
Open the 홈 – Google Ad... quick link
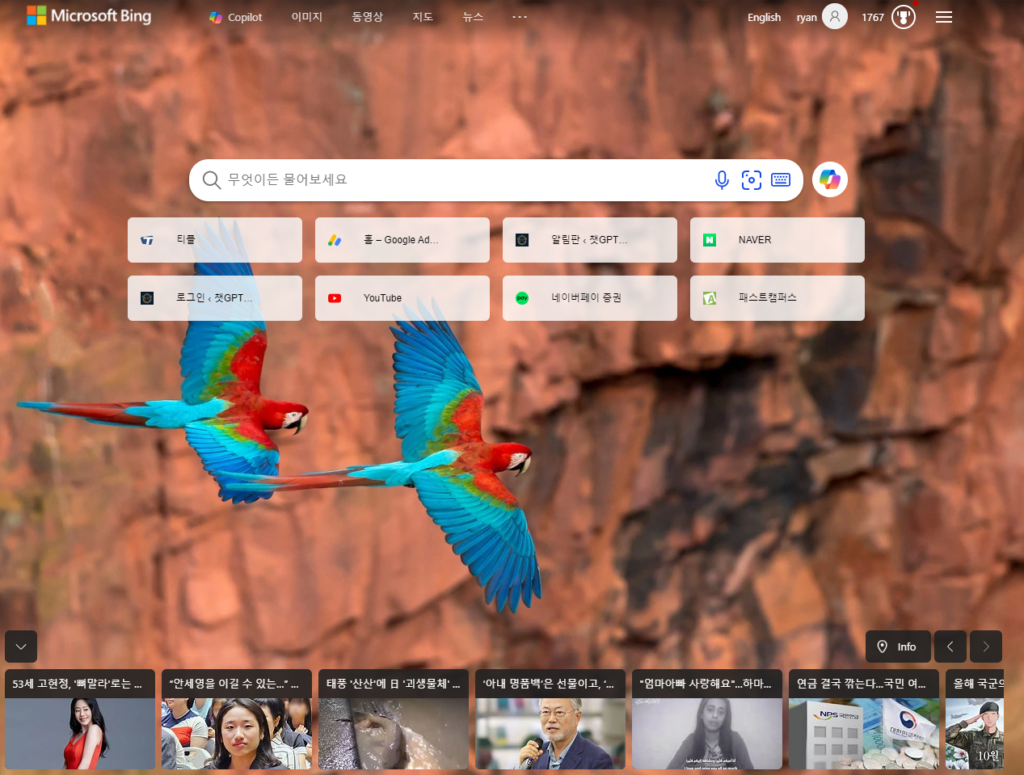click(402, 240)
